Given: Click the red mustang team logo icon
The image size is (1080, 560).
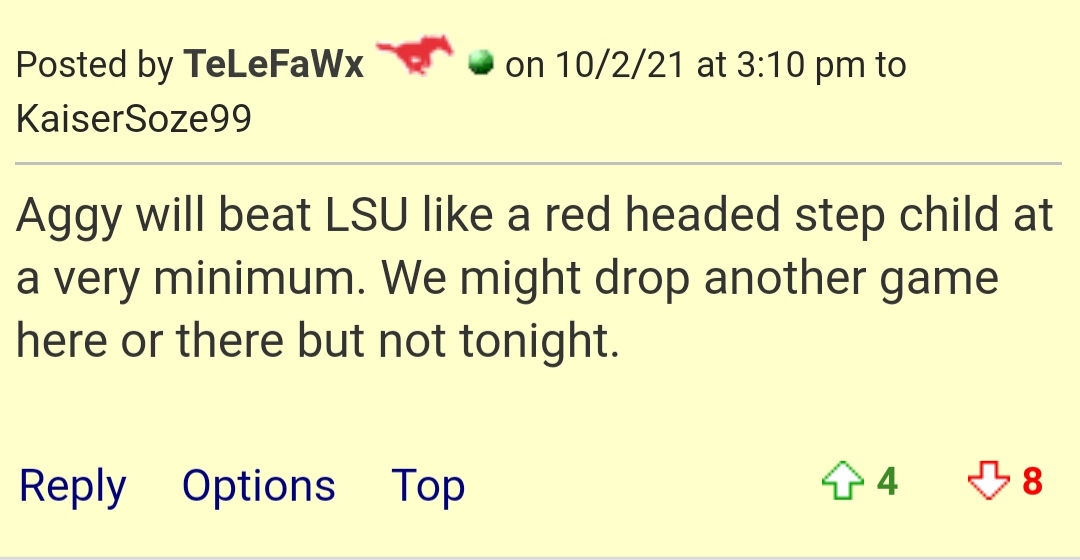Looking at the screenshot, I should (415, 54).
